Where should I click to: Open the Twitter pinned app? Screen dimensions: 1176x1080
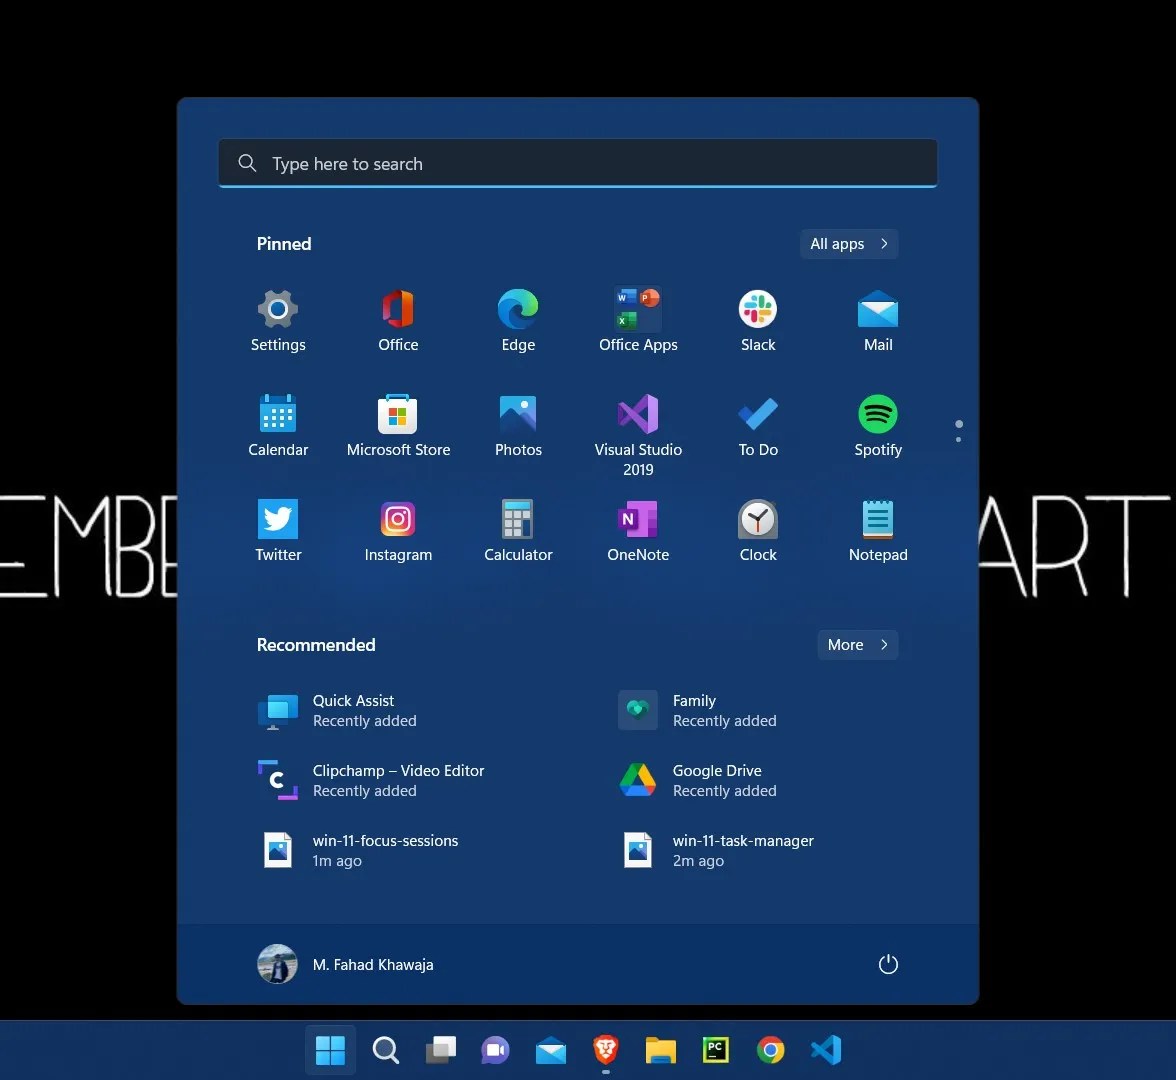(x=278, y=530)
